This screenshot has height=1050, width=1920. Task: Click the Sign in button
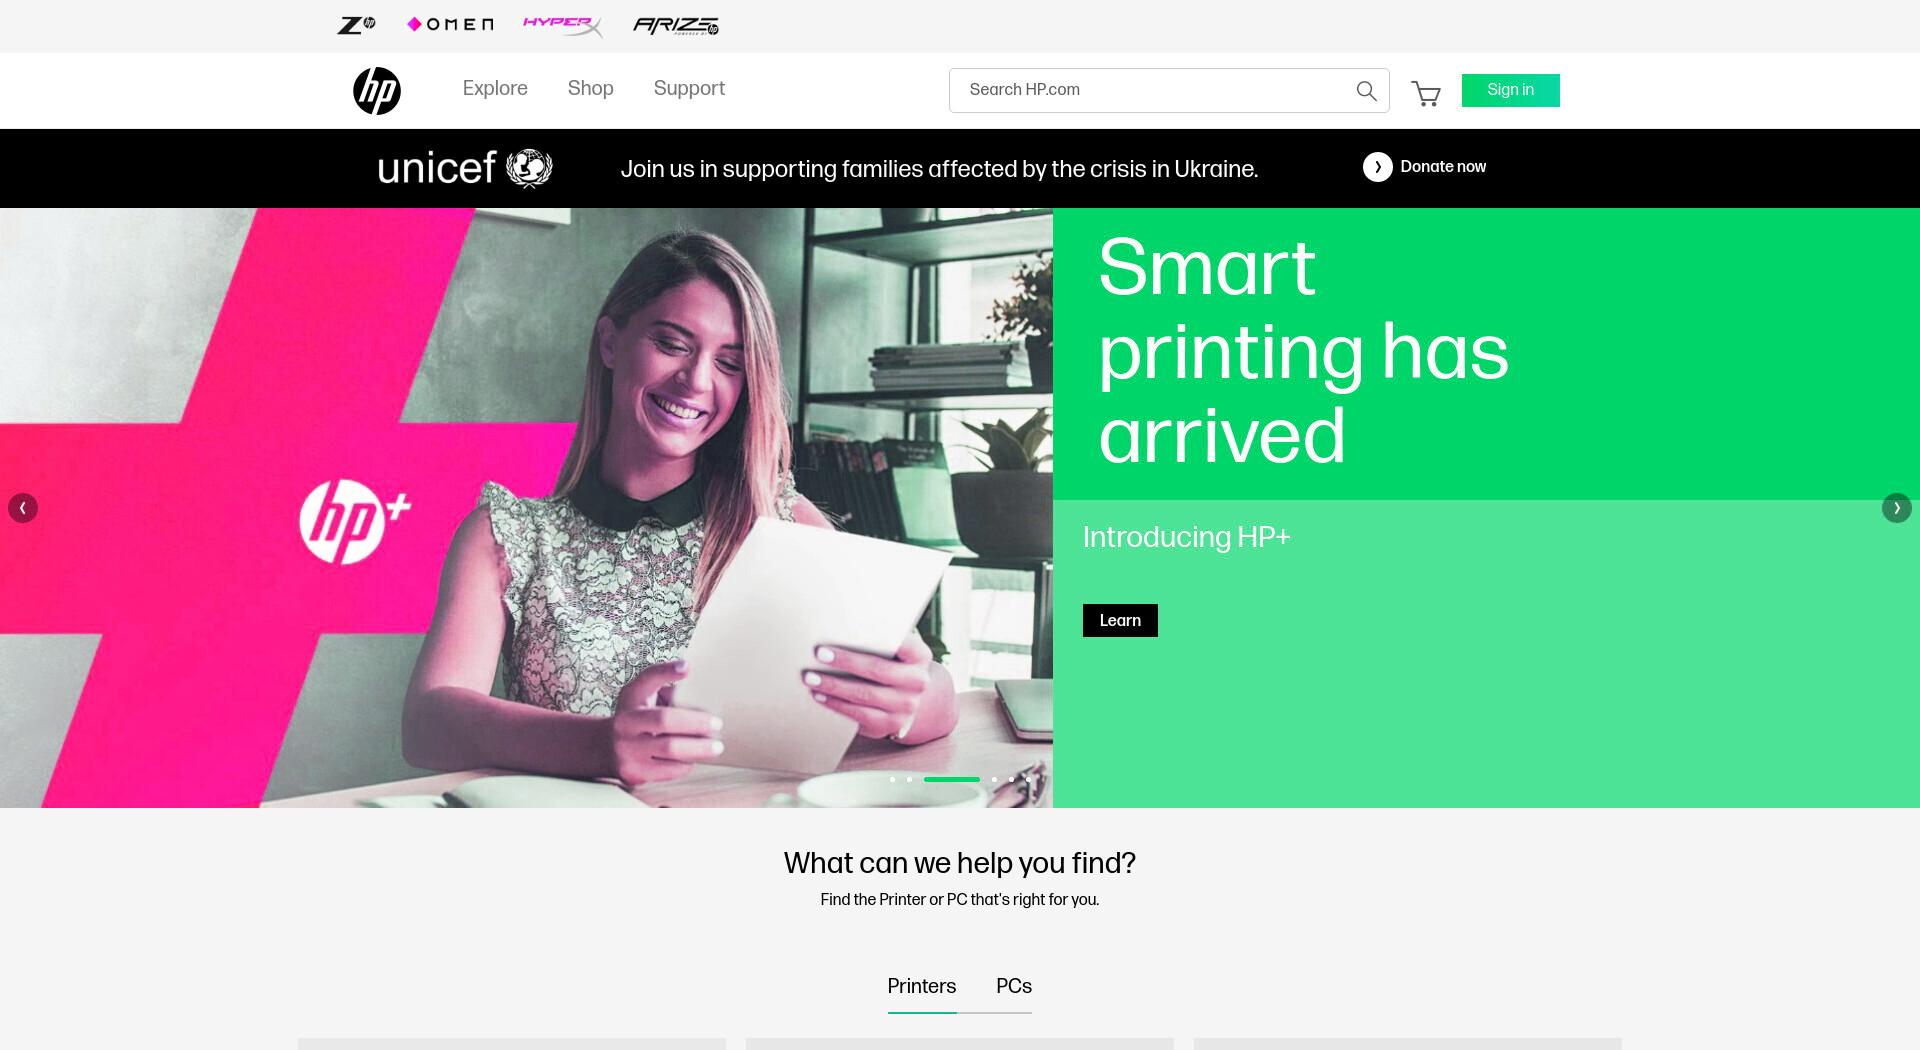tap(1510, 90)
